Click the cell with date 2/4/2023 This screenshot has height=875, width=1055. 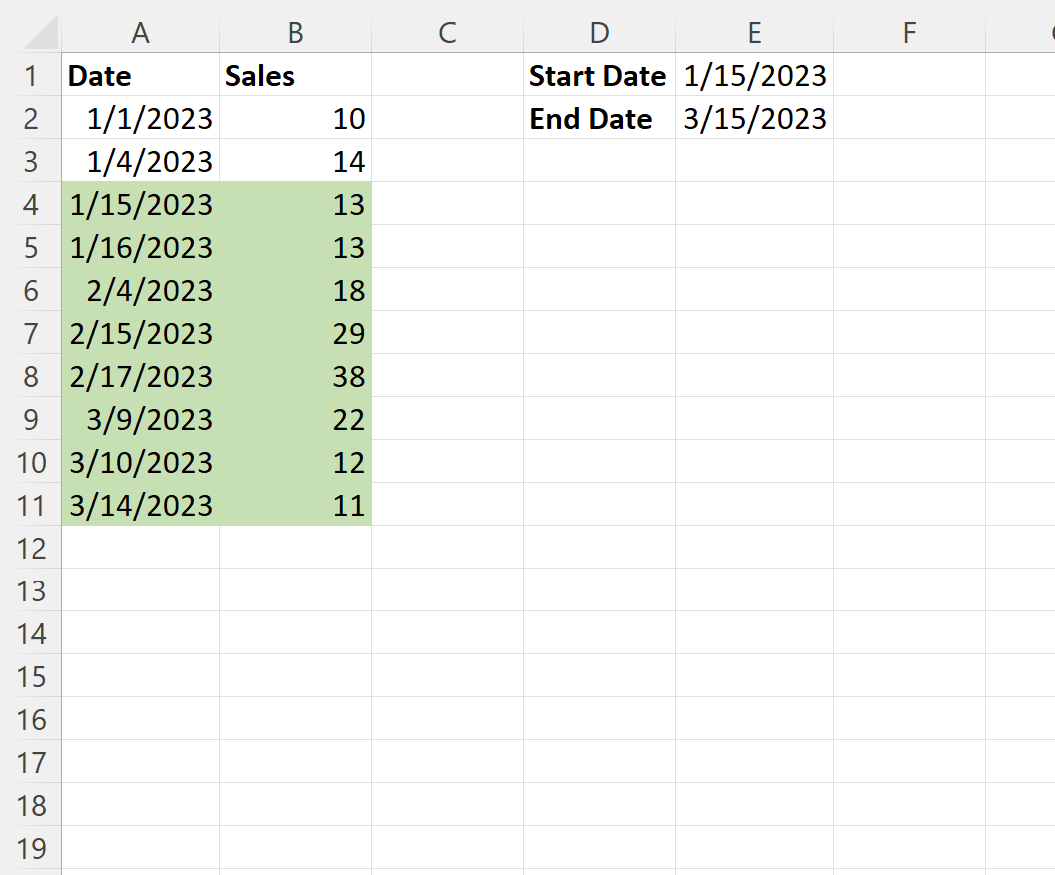pyautogui.click(x=140, y=290)
